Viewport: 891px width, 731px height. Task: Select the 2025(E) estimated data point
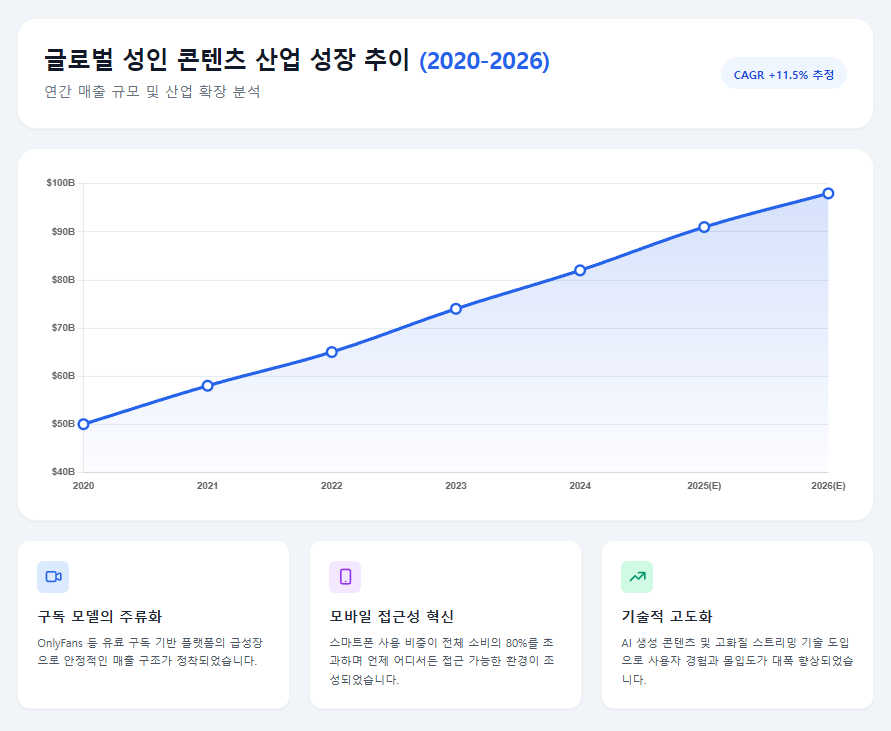704,227
